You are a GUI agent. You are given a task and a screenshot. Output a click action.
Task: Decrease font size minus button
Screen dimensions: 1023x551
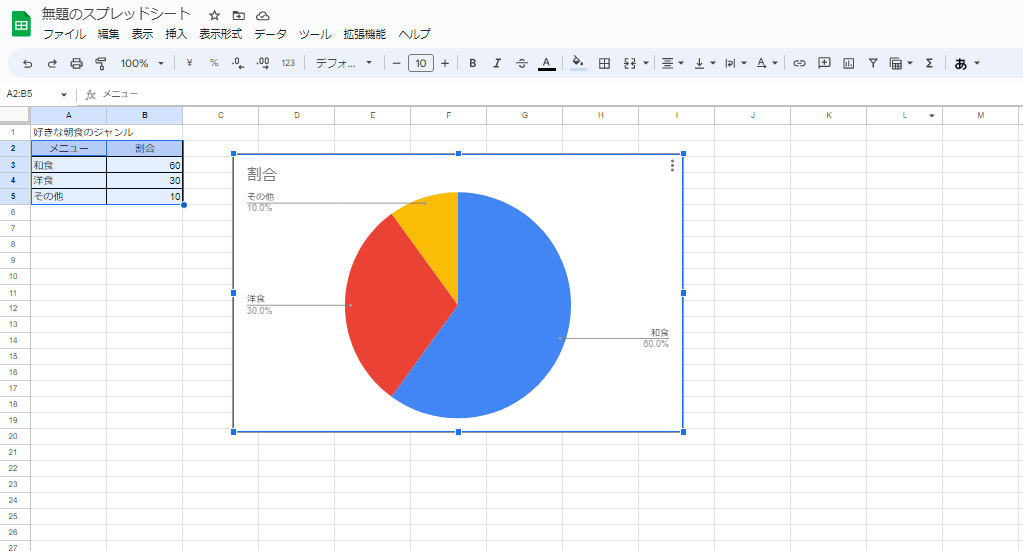[396, 63]
